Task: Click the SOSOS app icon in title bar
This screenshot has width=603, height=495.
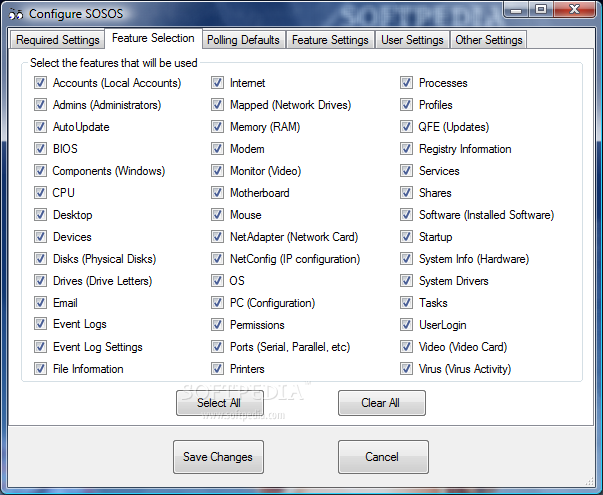Action: pos(16,14)
